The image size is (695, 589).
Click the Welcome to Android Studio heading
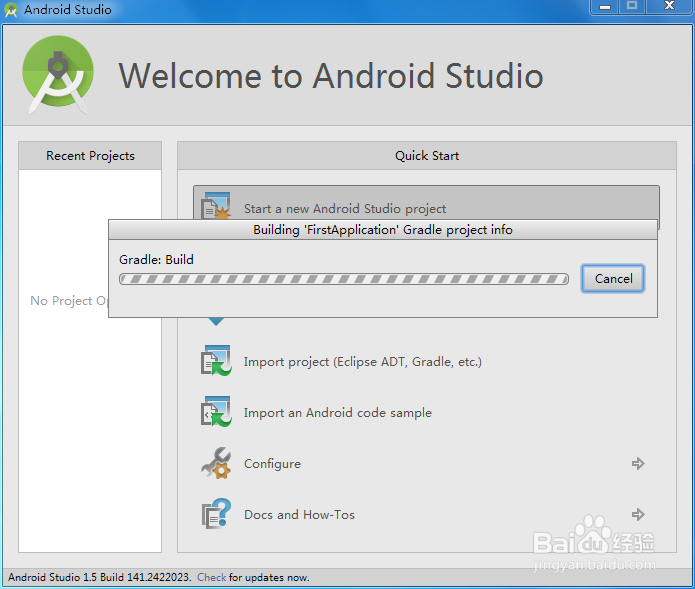tap(331, 76)
